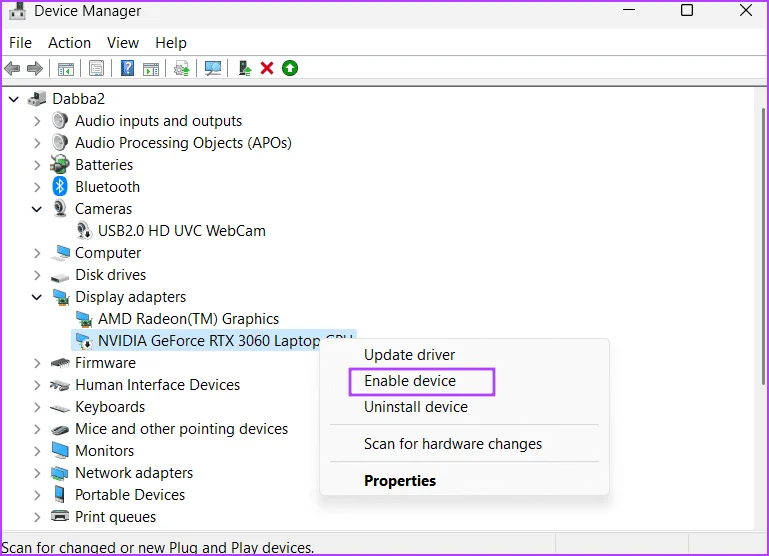
Task: Expand Audio inputs and outputs
Action: pyautogui.click(x=37, y=121)
